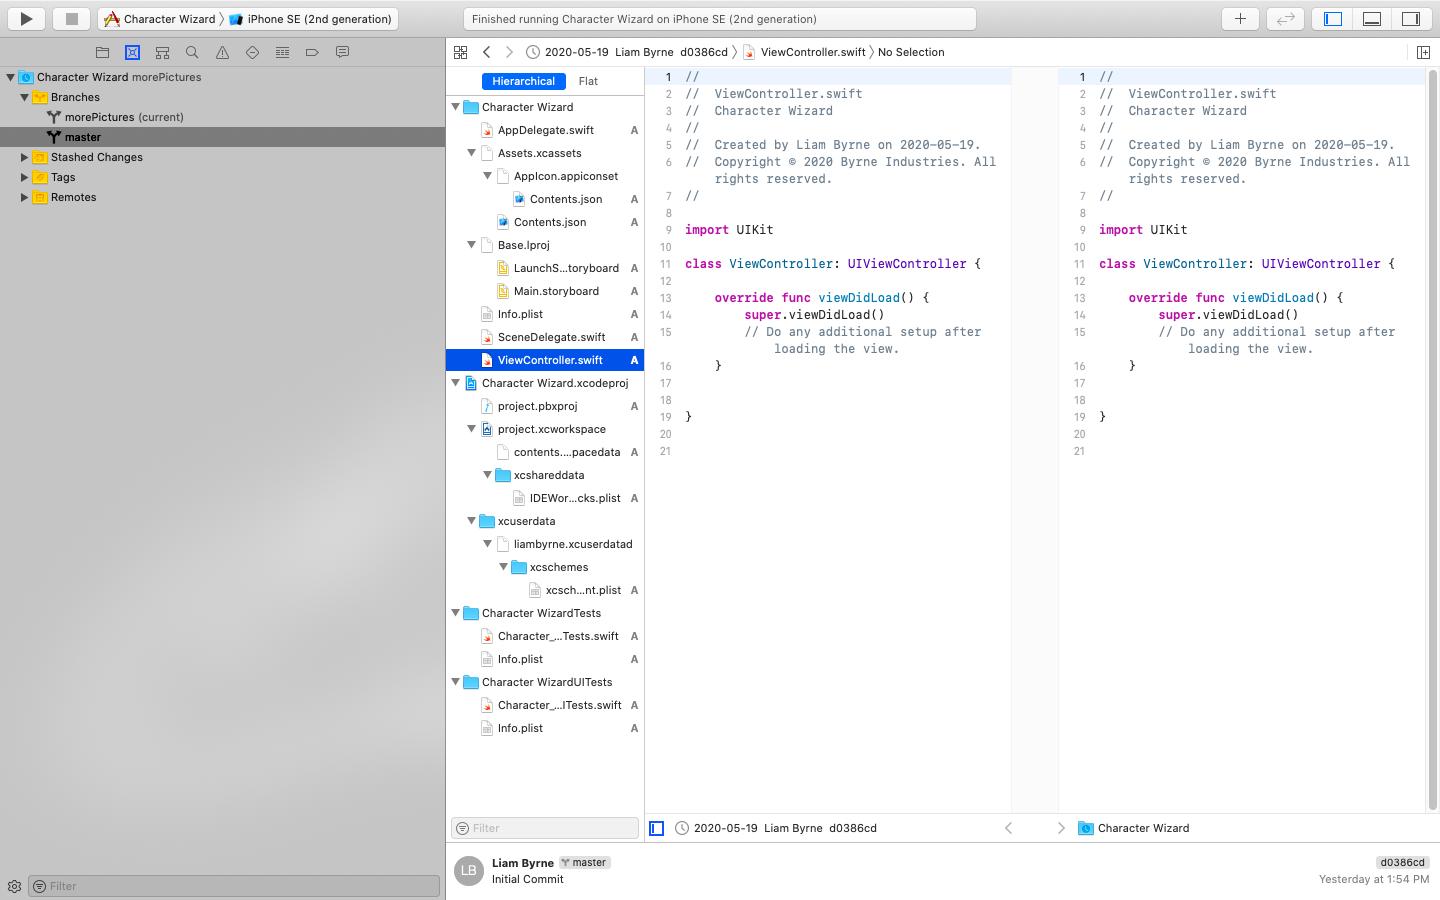1440x900 pixels.
Task: Select the master branch
Action: [x=222, y=137]
